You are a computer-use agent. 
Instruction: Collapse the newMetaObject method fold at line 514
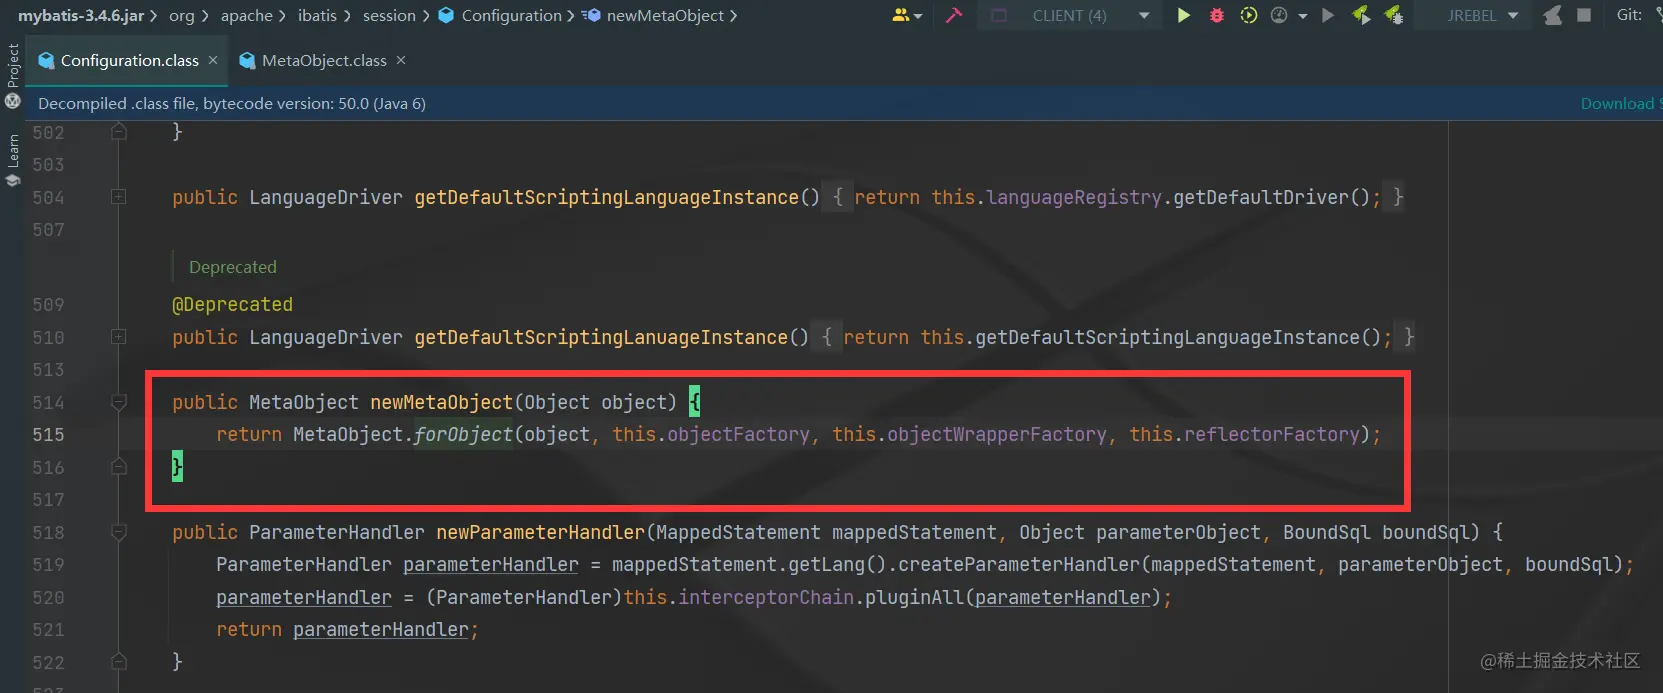click(x=119, y=402)
